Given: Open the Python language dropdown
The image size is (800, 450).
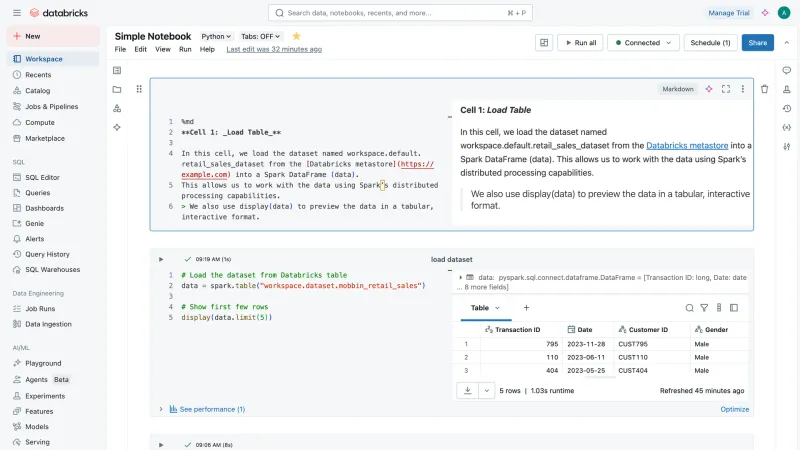Looking at the screenshot, I should pyautogui.click(x=216, y=36).
